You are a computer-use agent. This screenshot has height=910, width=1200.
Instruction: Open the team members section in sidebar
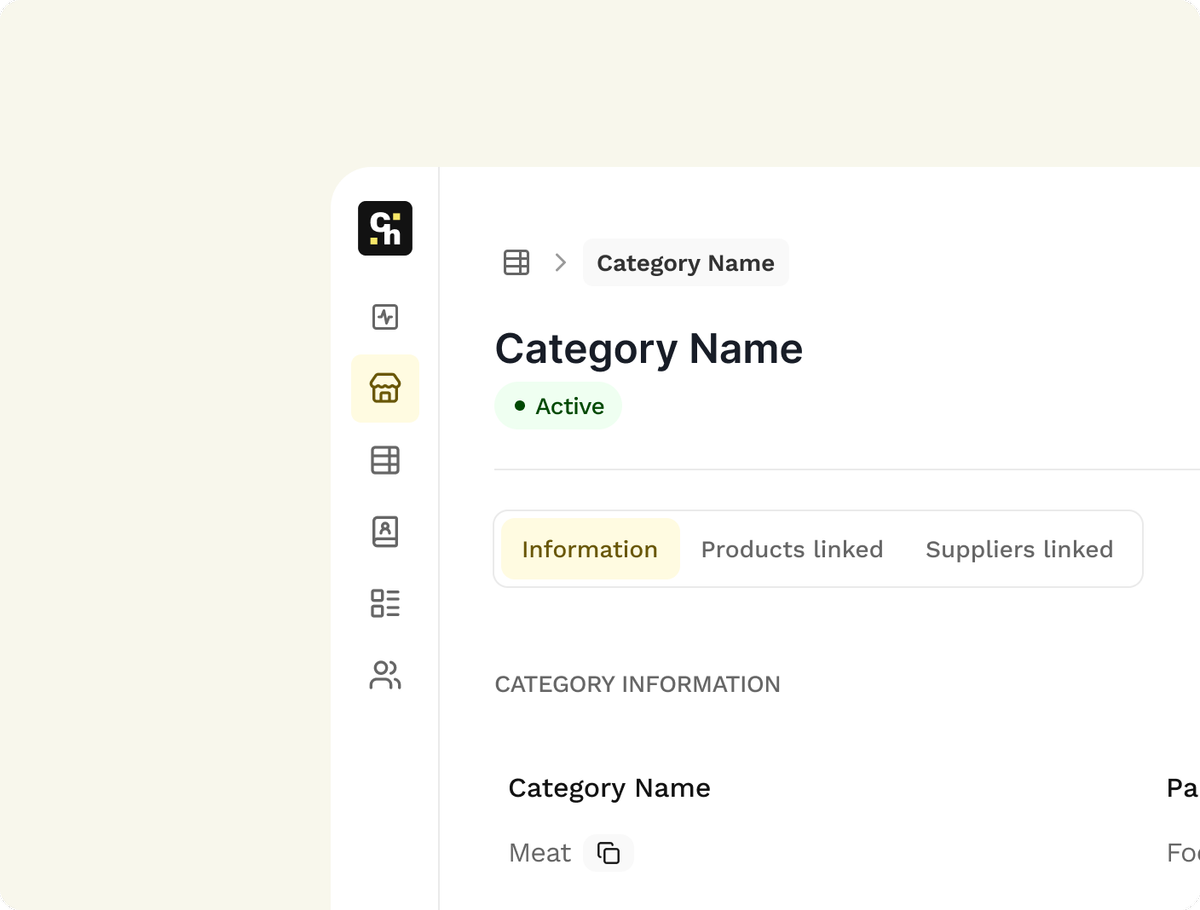(x=385, y=676)
